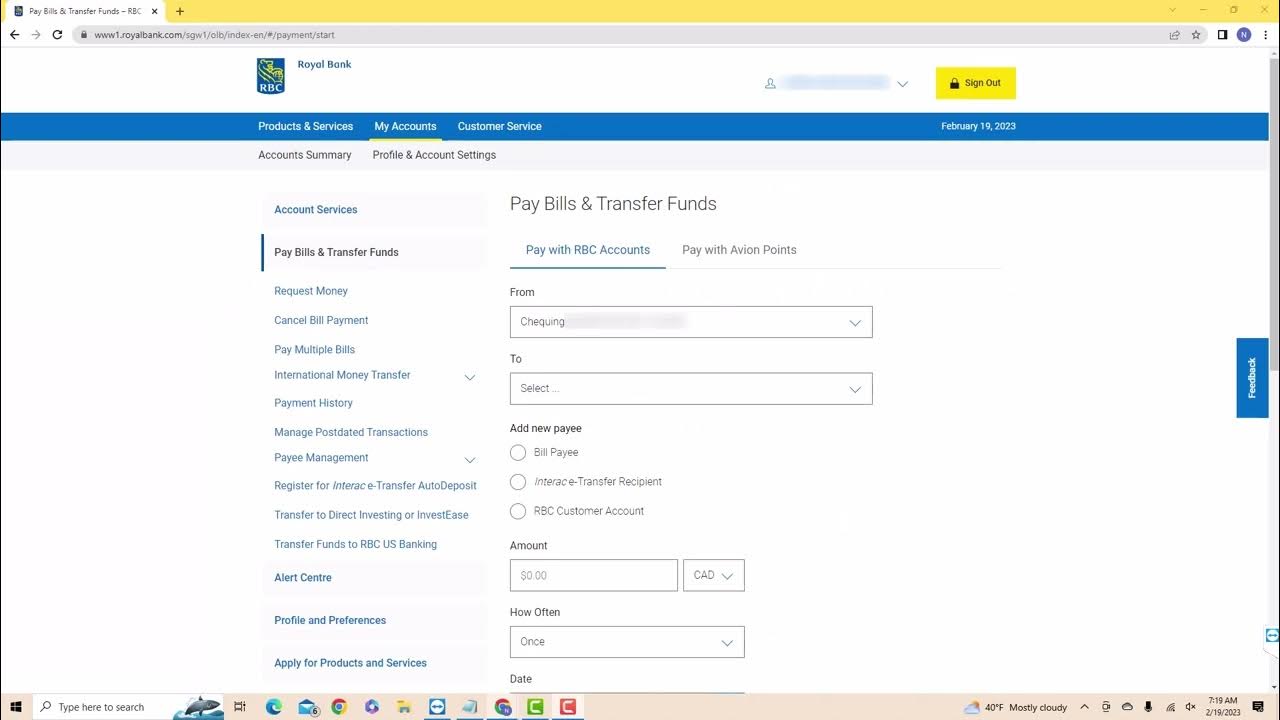Open the How Often dropdown
The width and height of the screenshot is (1280, 720).
pos(627,642)
